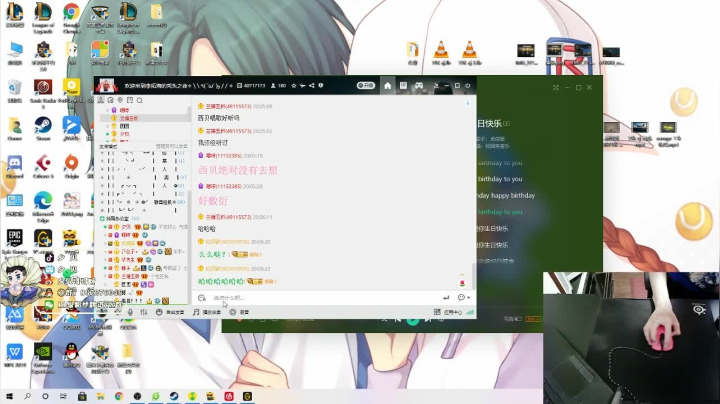Viewport: 720px width, 404px height.
Task: Open the first VLC cone file icon
Action: [441, 53]
